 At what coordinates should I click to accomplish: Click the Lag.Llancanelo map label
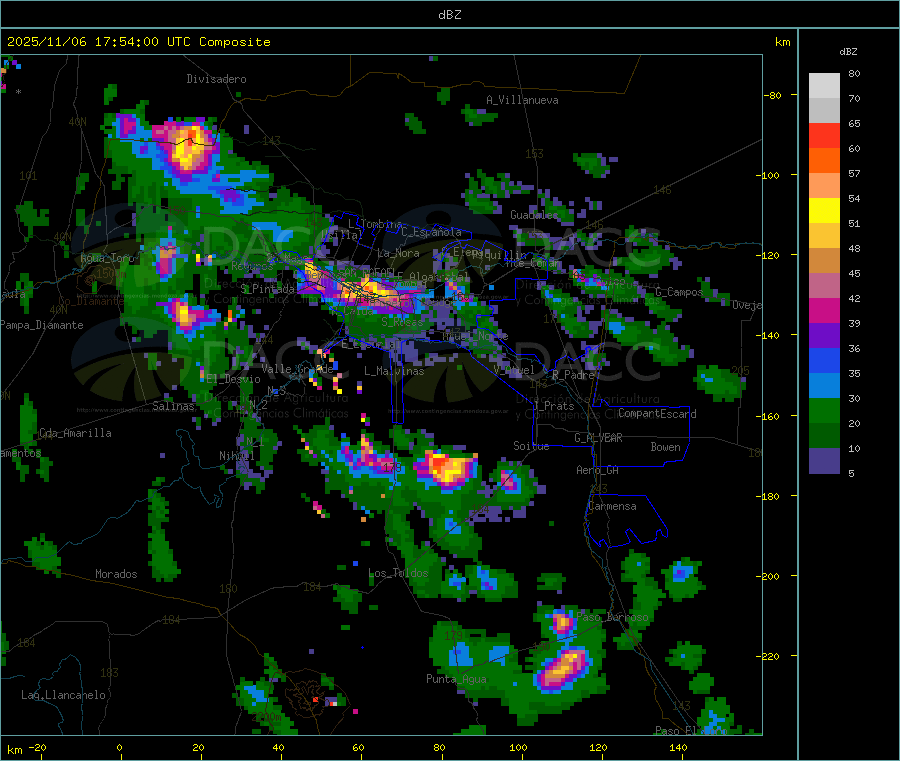64,695
